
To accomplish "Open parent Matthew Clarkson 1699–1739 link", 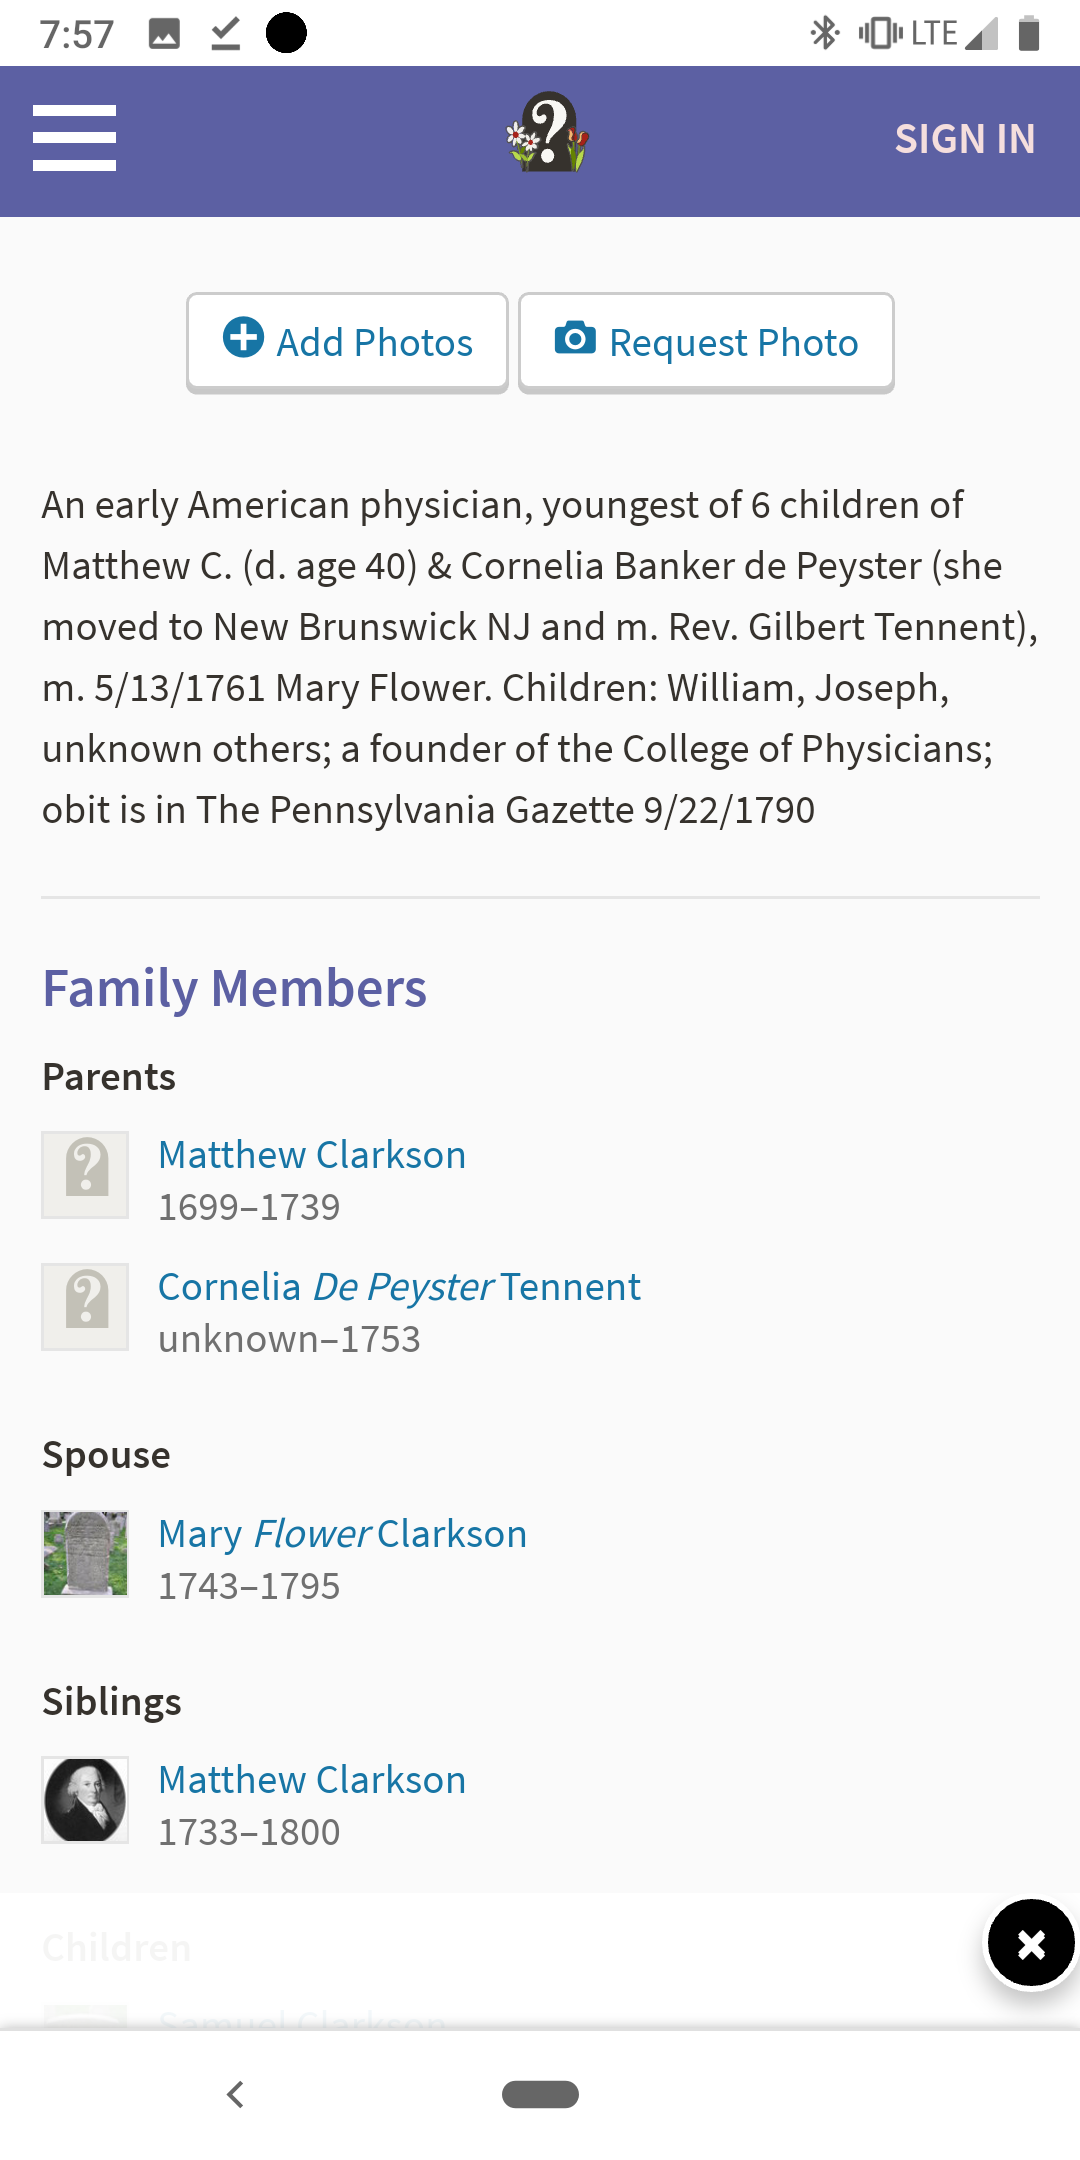I will click(x=312, y=1155).
